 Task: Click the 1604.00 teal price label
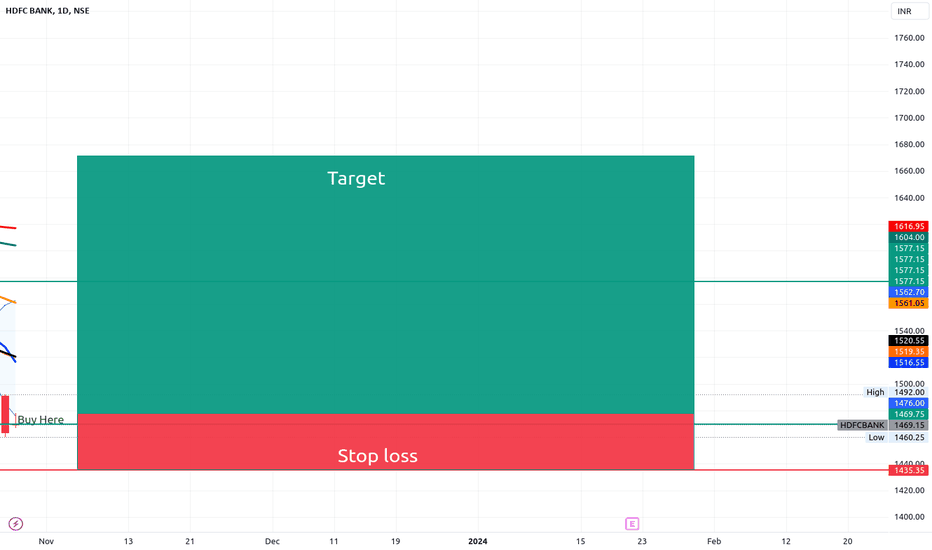(x=909, y=238)
